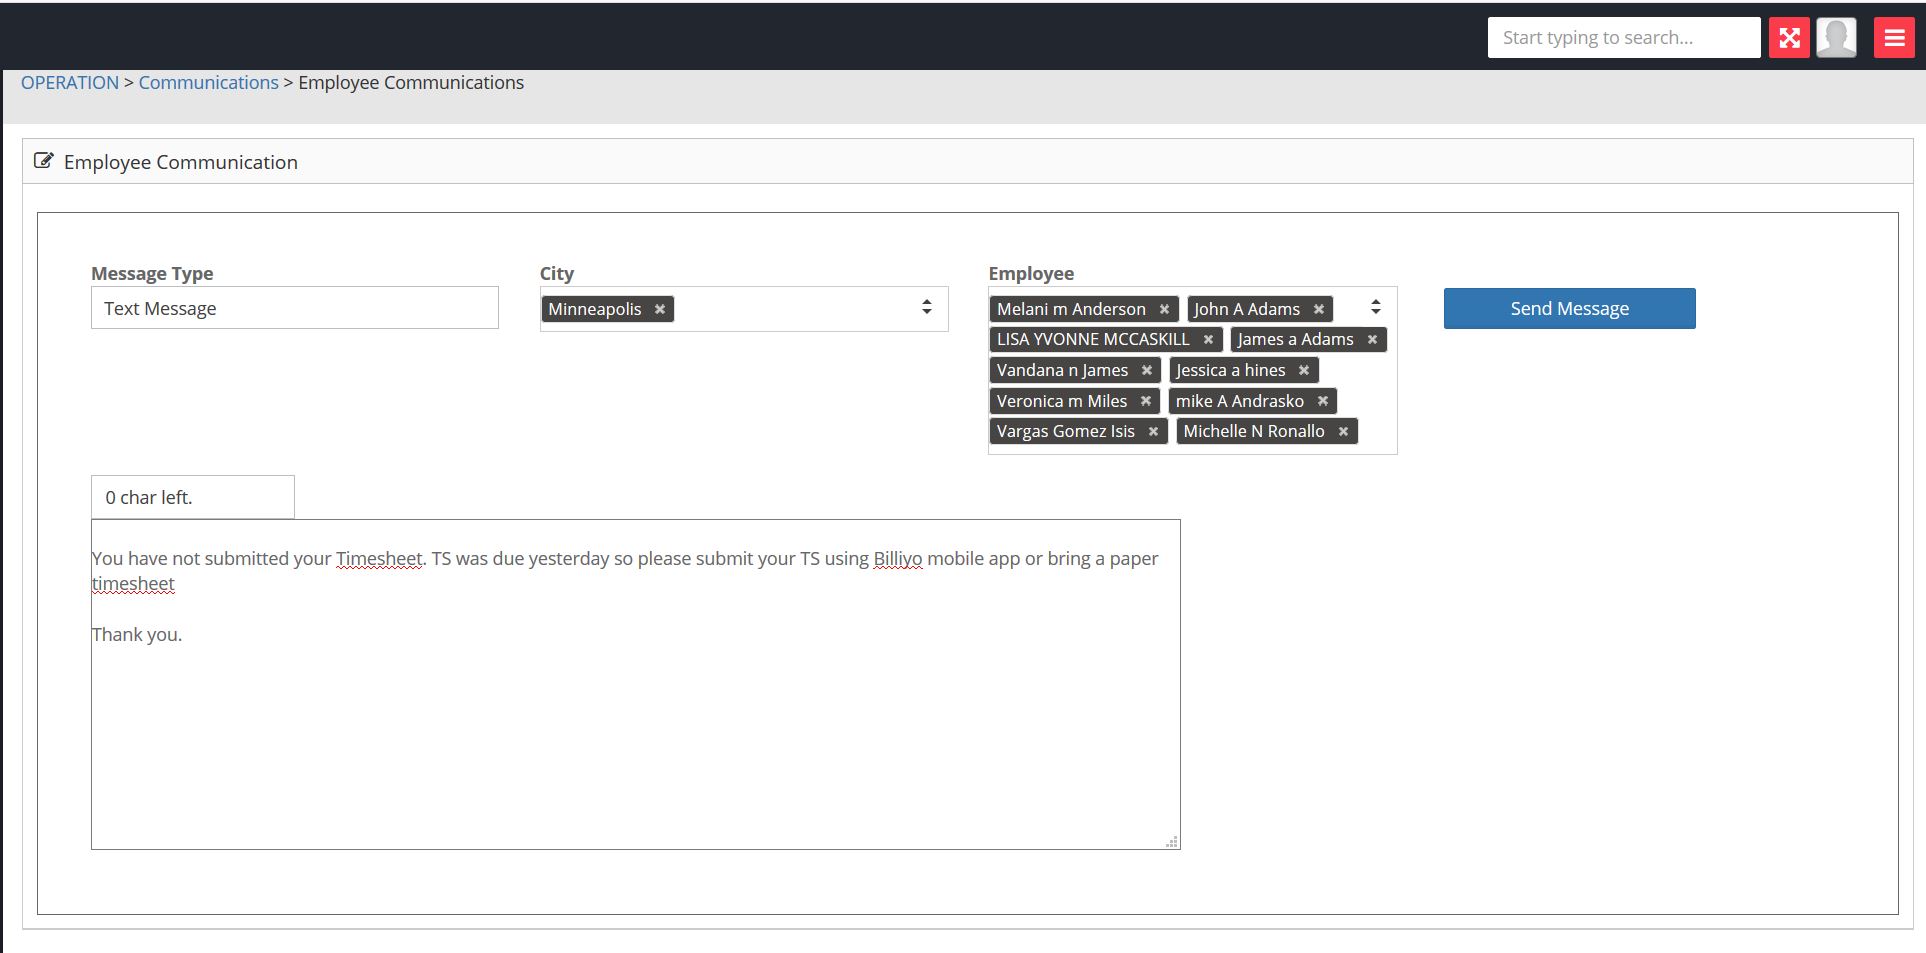Remove James a Adams tag
The width and height of the screenshot is (1926, 953).
[1372, 340]
